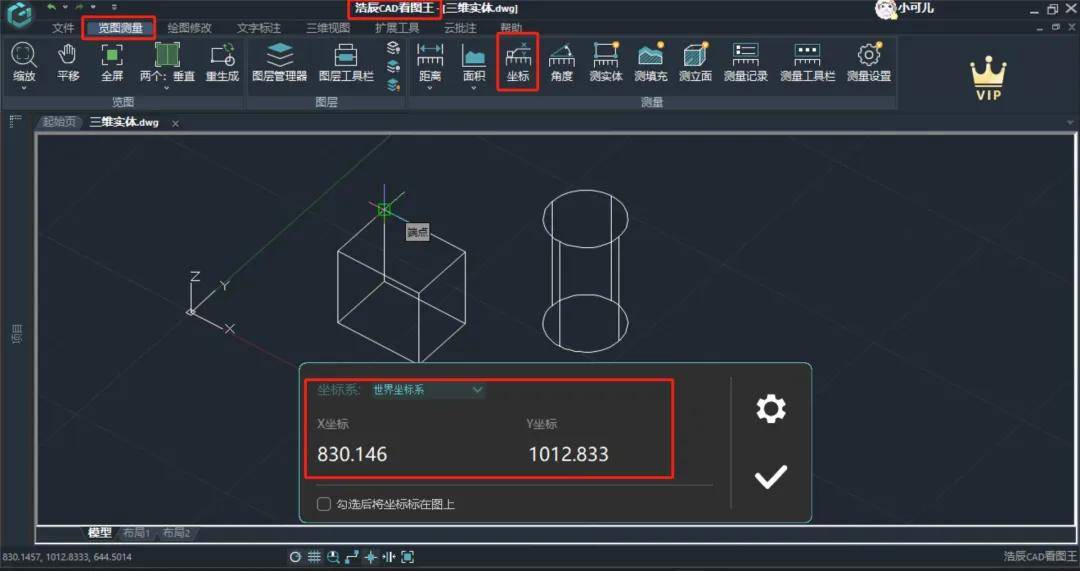The width and height of the screenshot is (1080, 571).
Task: Toggle grid display in status bar
Action: coord(314,557)
